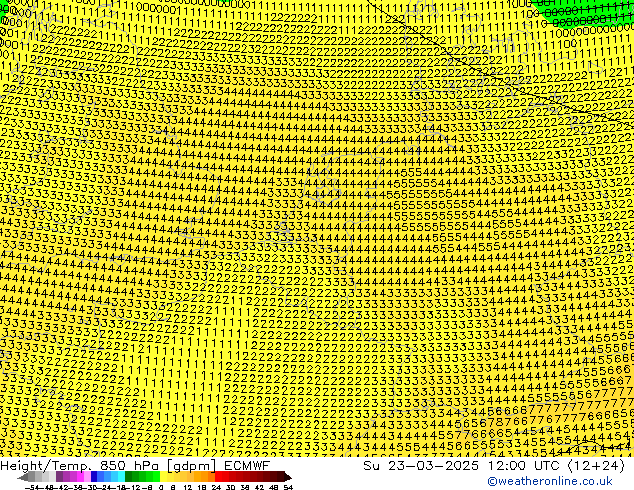Click the gray segment of the temperature scale
634x490 pixels.
[x=36, y=477]
